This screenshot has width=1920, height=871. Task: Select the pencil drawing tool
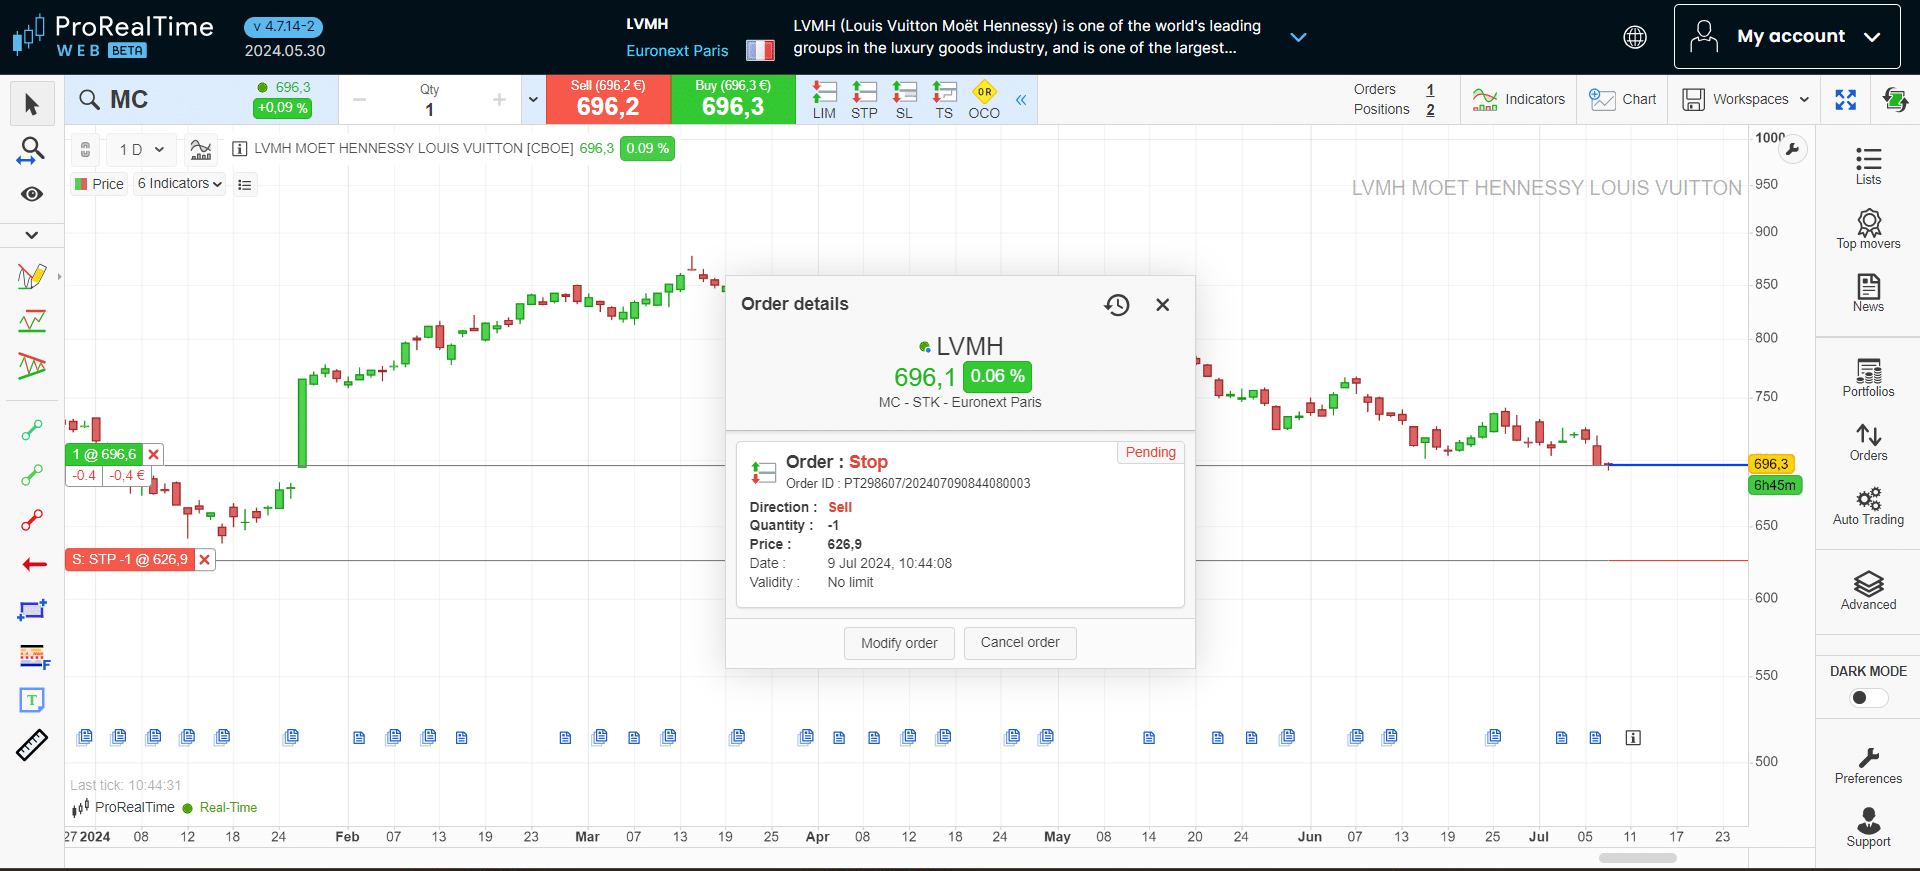tap(32, 276)
